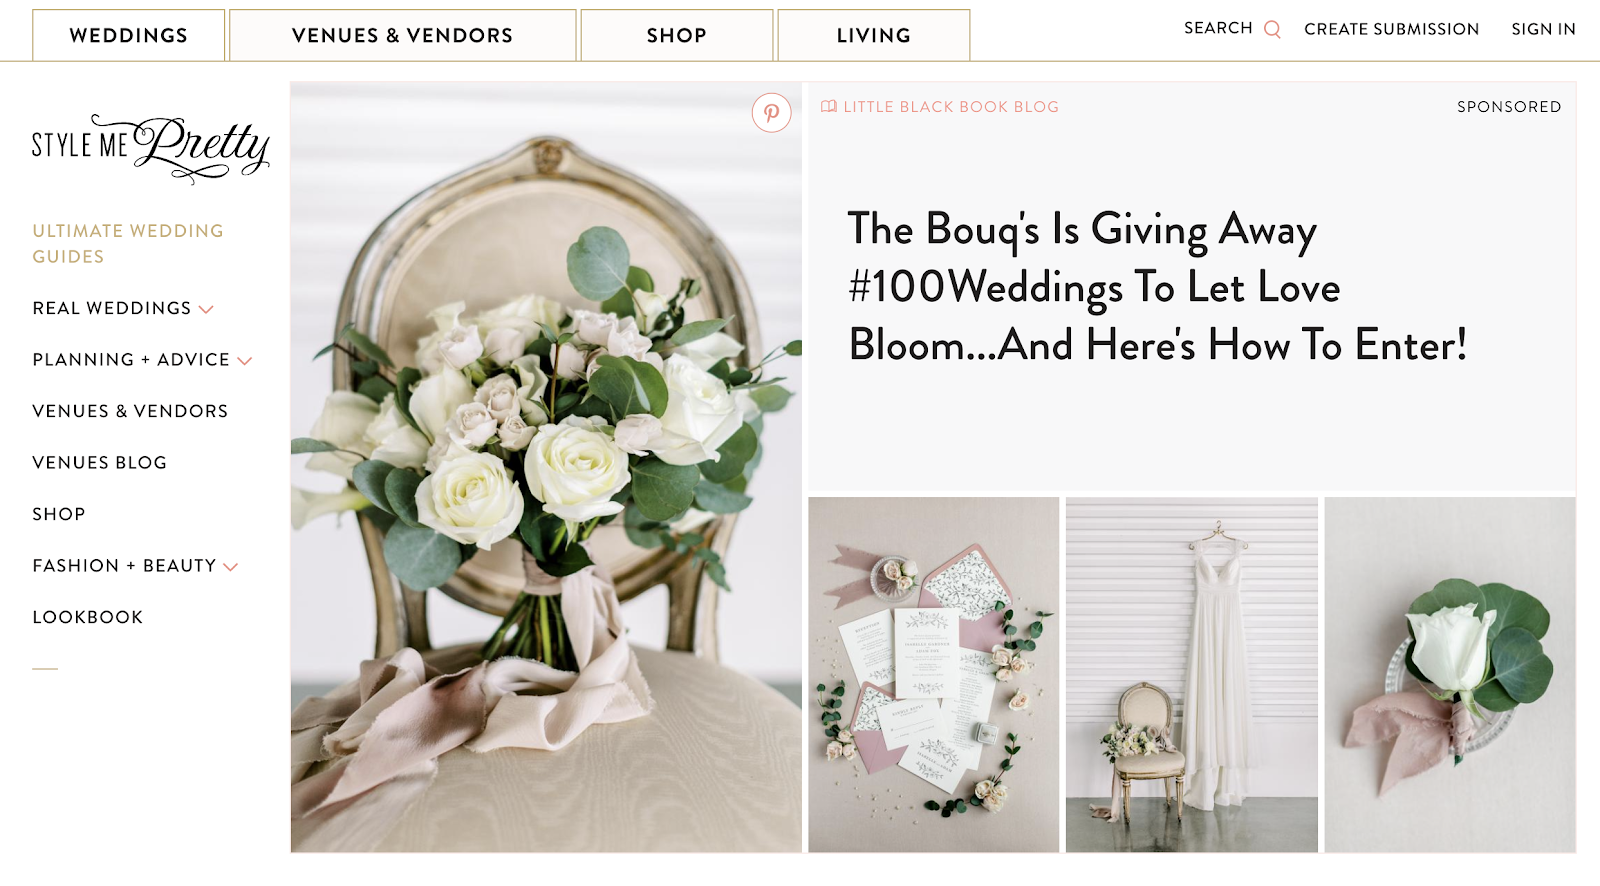Click the Create Submission link

[x=1391, y=29]
